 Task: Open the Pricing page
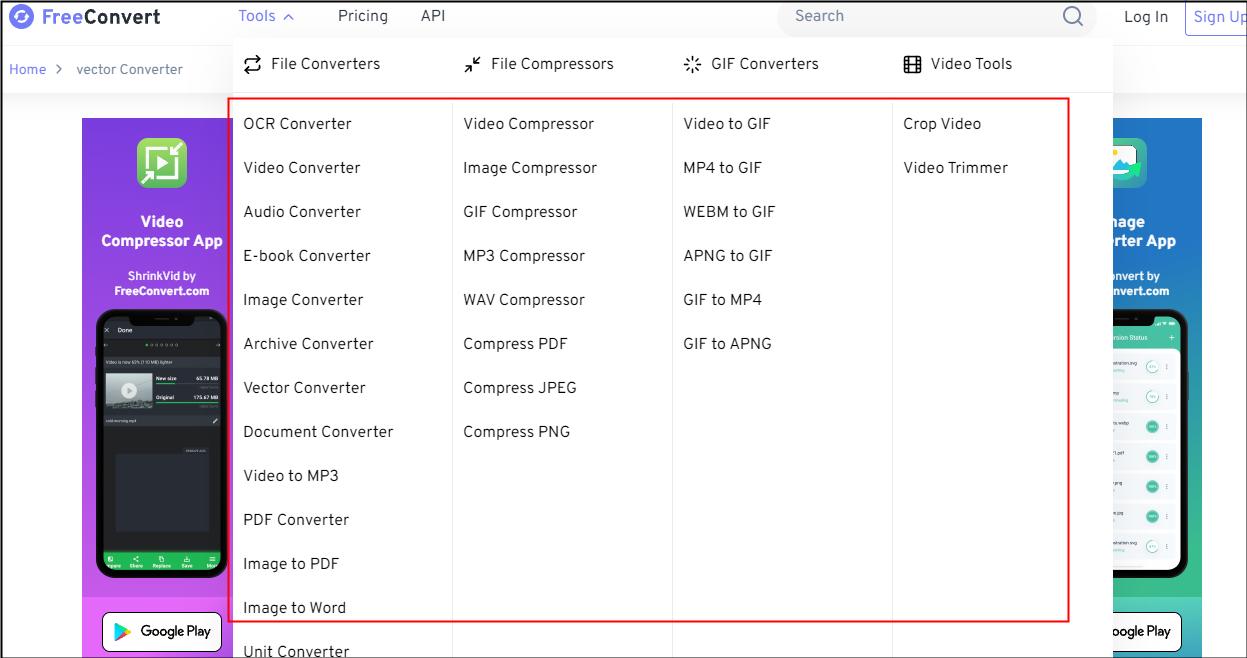point(363,16)
